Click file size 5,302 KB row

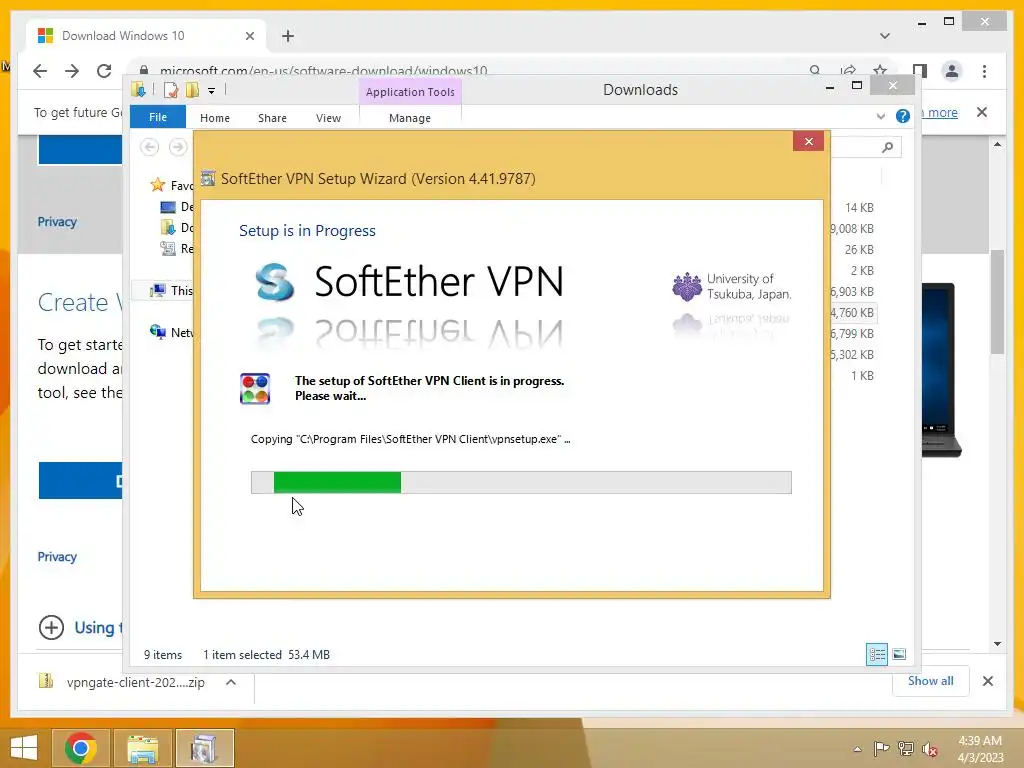tap(852, 355)
